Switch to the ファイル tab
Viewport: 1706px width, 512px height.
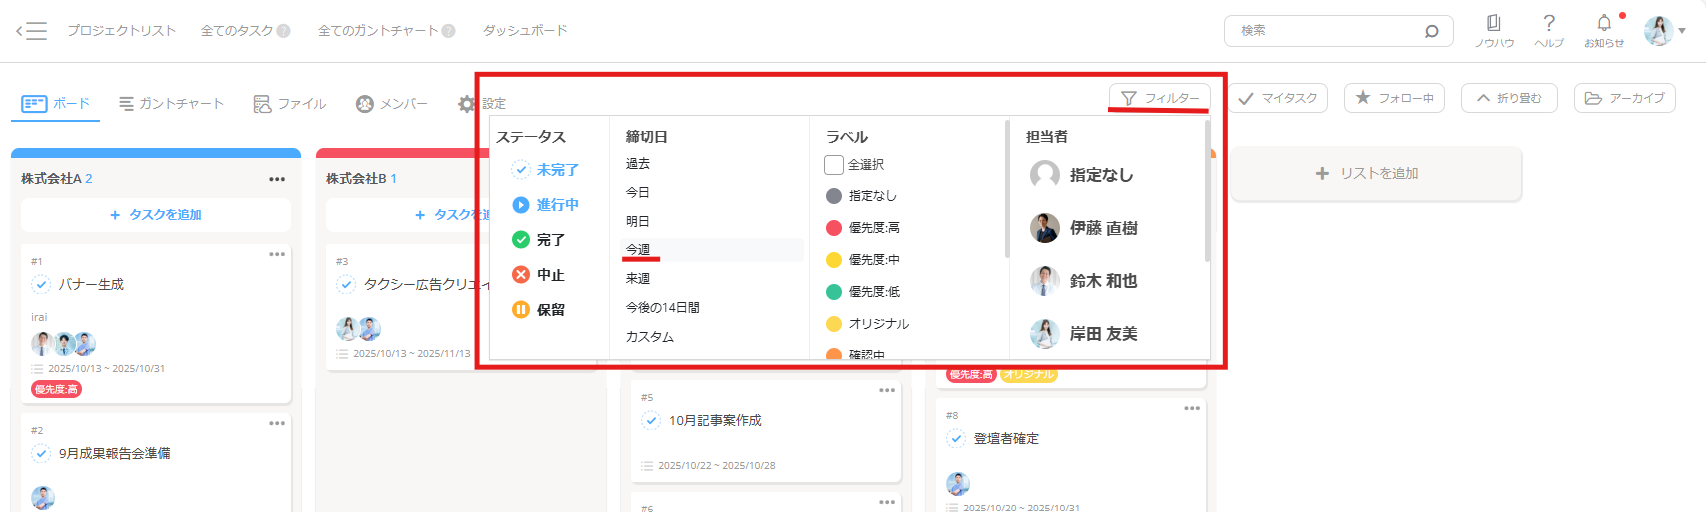point(290,103)
